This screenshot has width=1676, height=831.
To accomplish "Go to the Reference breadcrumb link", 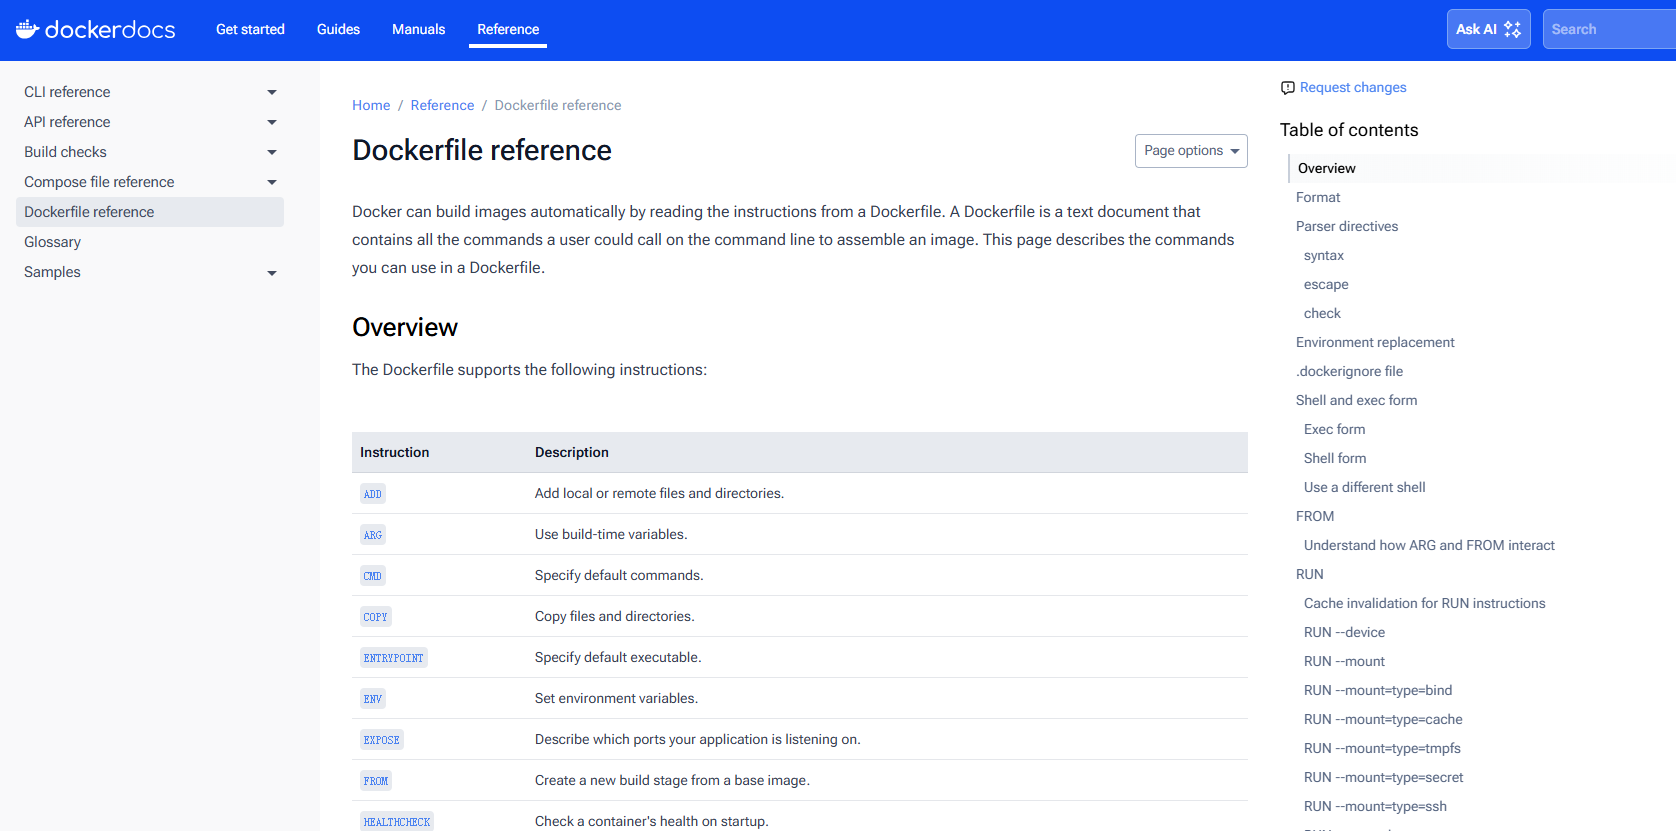I will click(x=442, y=105).
